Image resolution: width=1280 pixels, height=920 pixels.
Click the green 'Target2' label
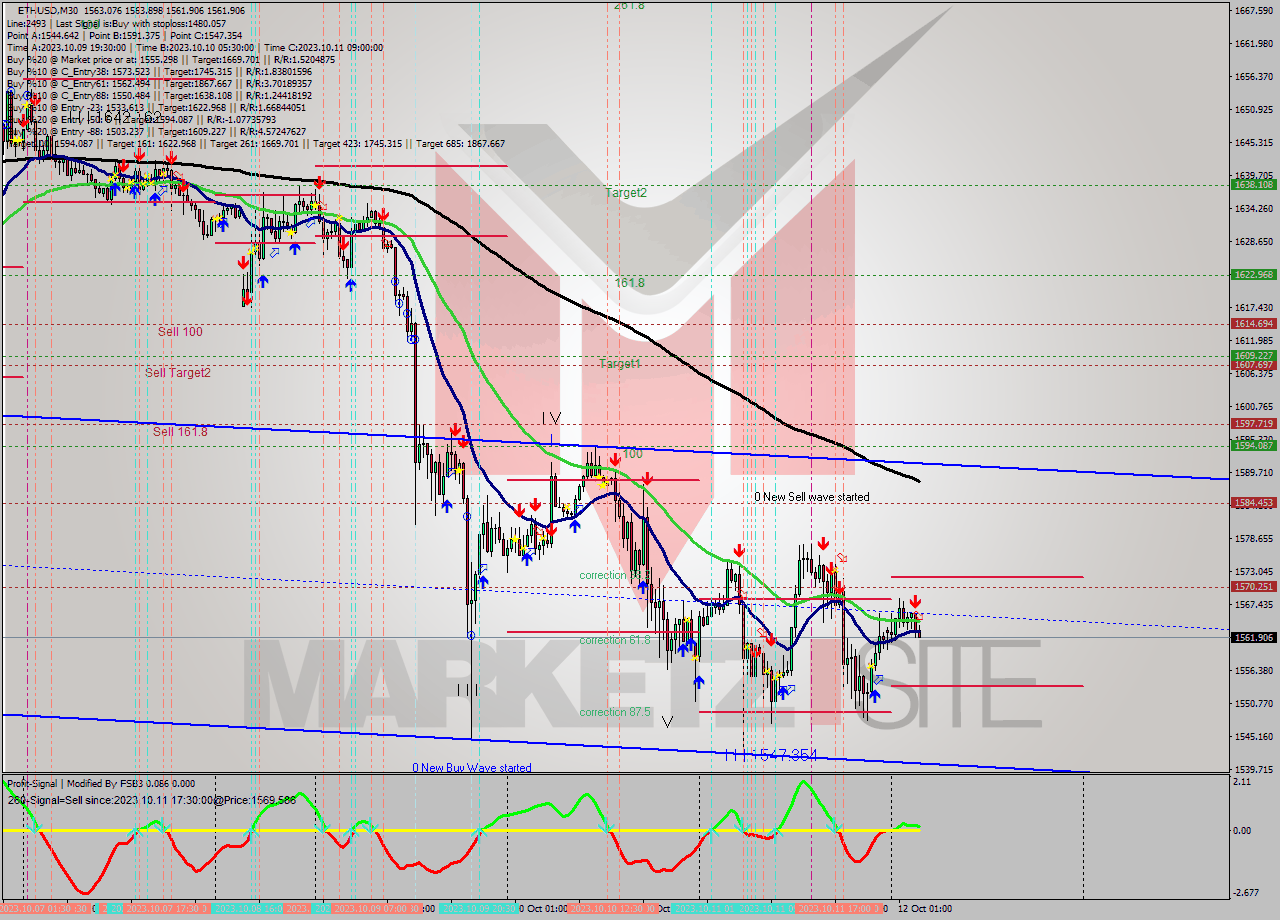pyautogui.click(x=626, y=193)
